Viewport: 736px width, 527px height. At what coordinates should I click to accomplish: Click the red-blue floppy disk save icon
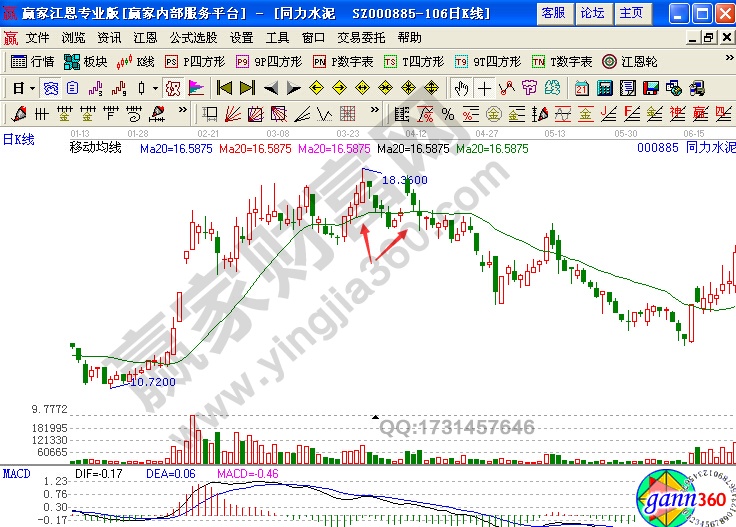653,87
